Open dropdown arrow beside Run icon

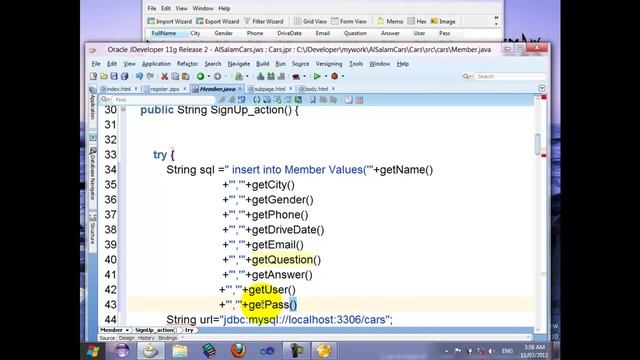pyautogui.click(x=325, y=76)
